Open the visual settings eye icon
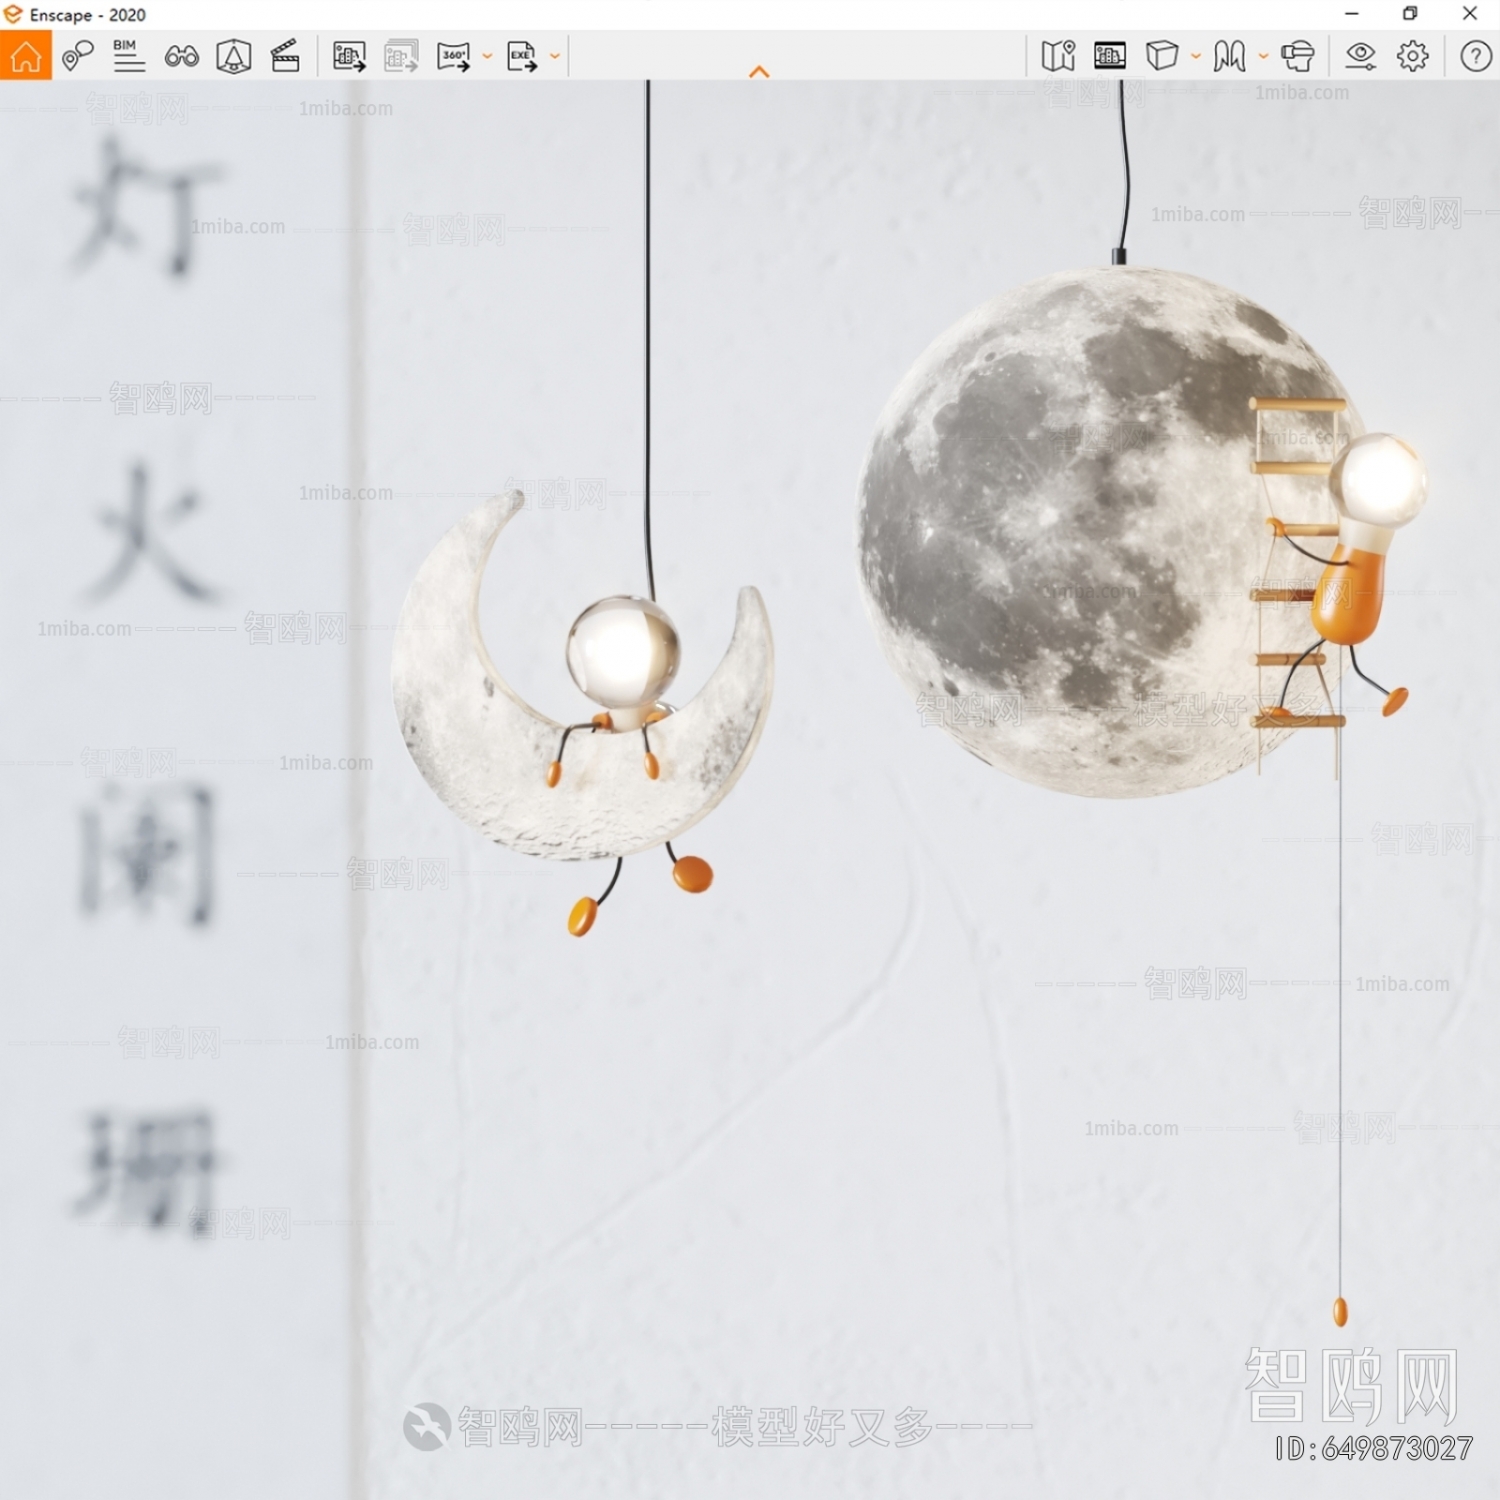This screenshot has width=1500, height=1500. 1361,56
